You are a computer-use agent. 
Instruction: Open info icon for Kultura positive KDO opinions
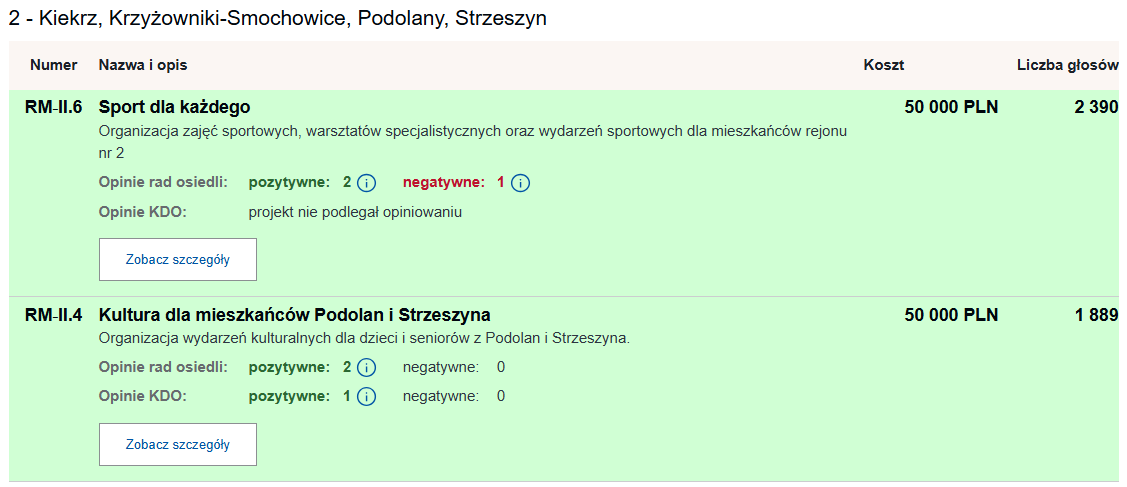(366, 396)
